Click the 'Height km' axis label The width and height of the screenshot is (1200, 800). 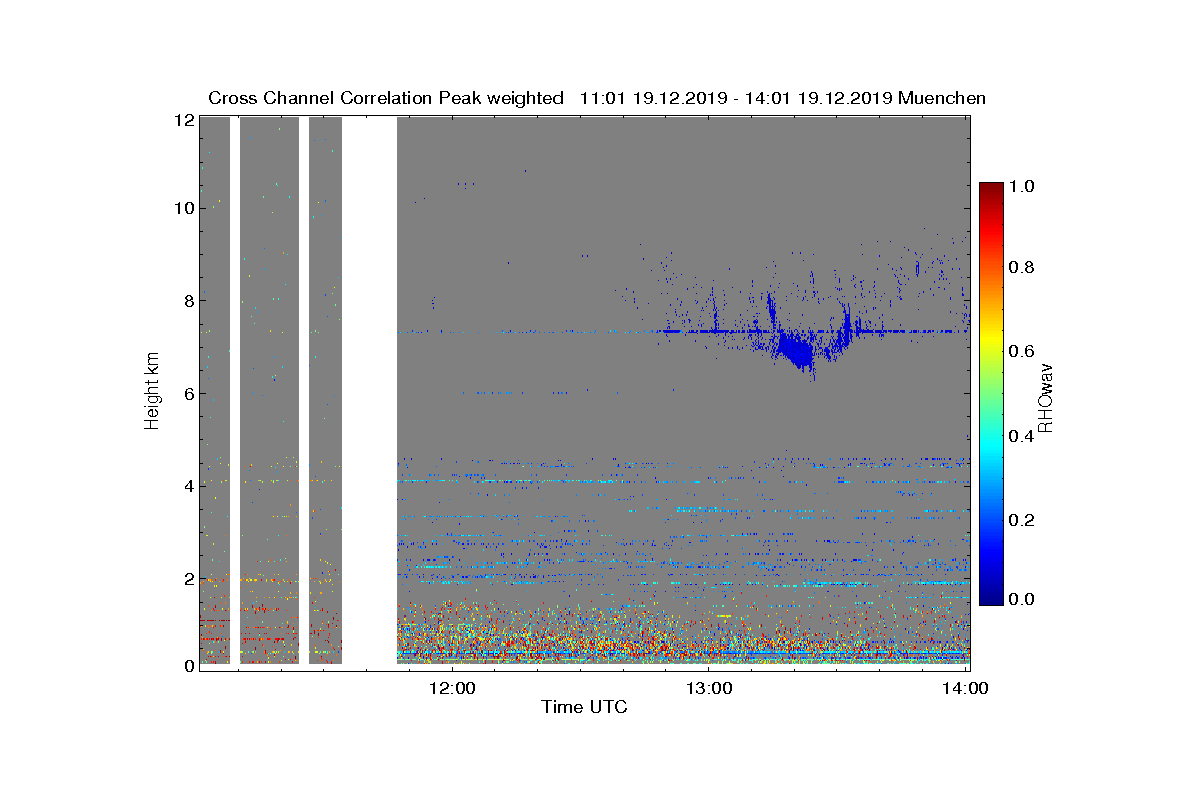(152, 390)
